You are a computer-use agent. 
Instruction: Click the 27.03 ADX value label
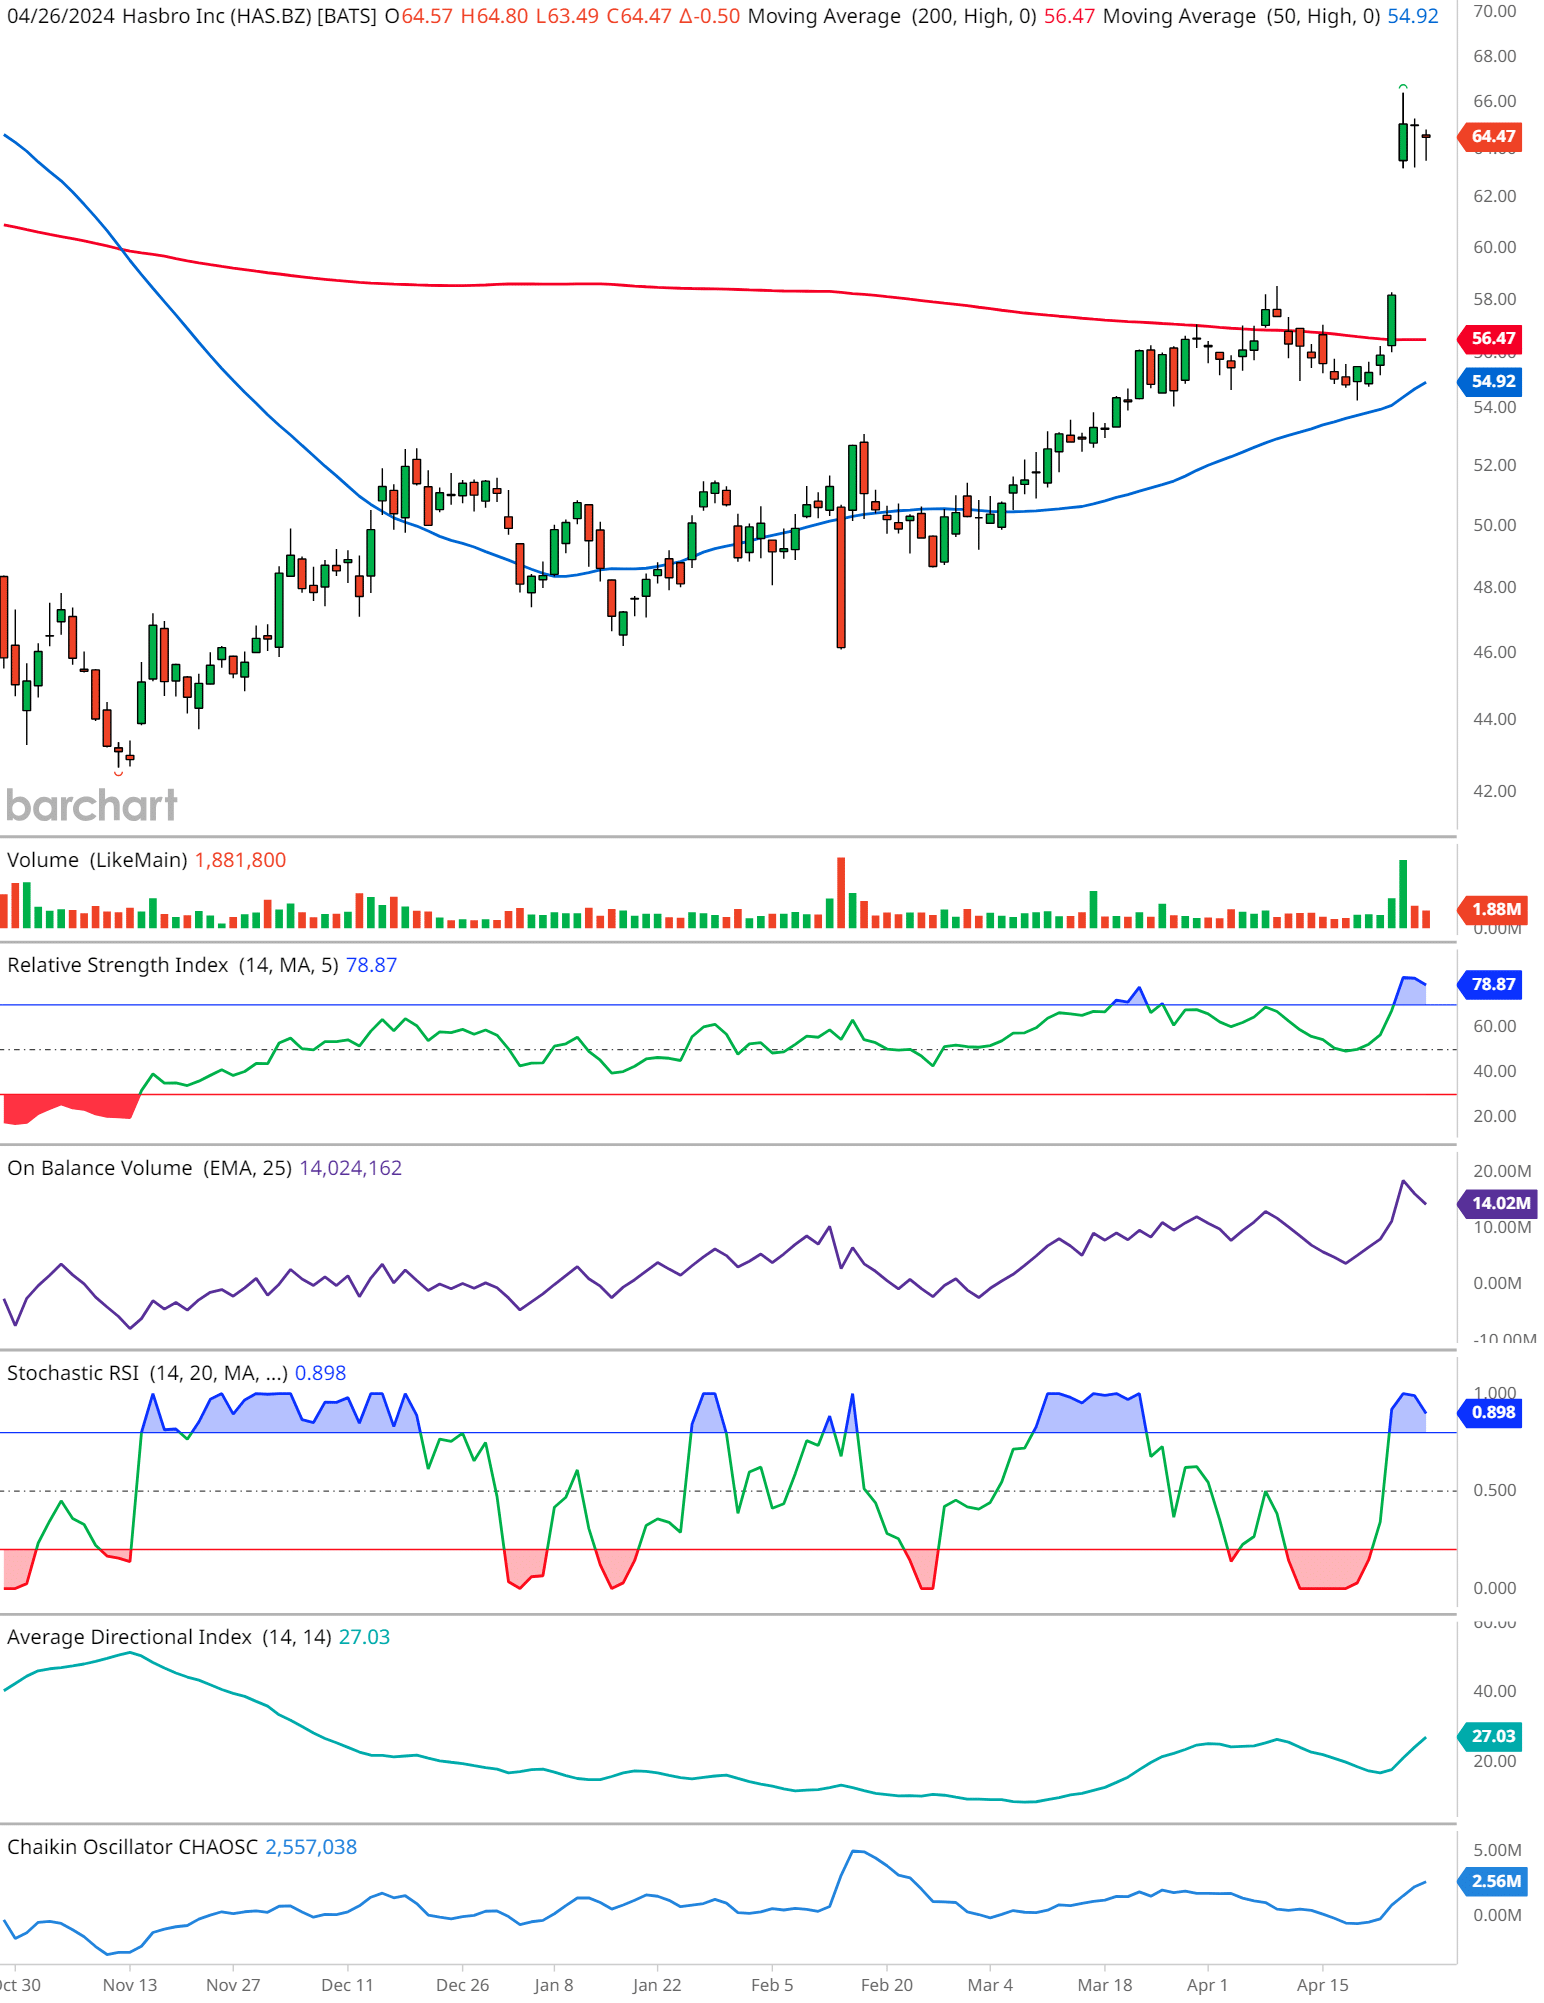point(1492,1736)
